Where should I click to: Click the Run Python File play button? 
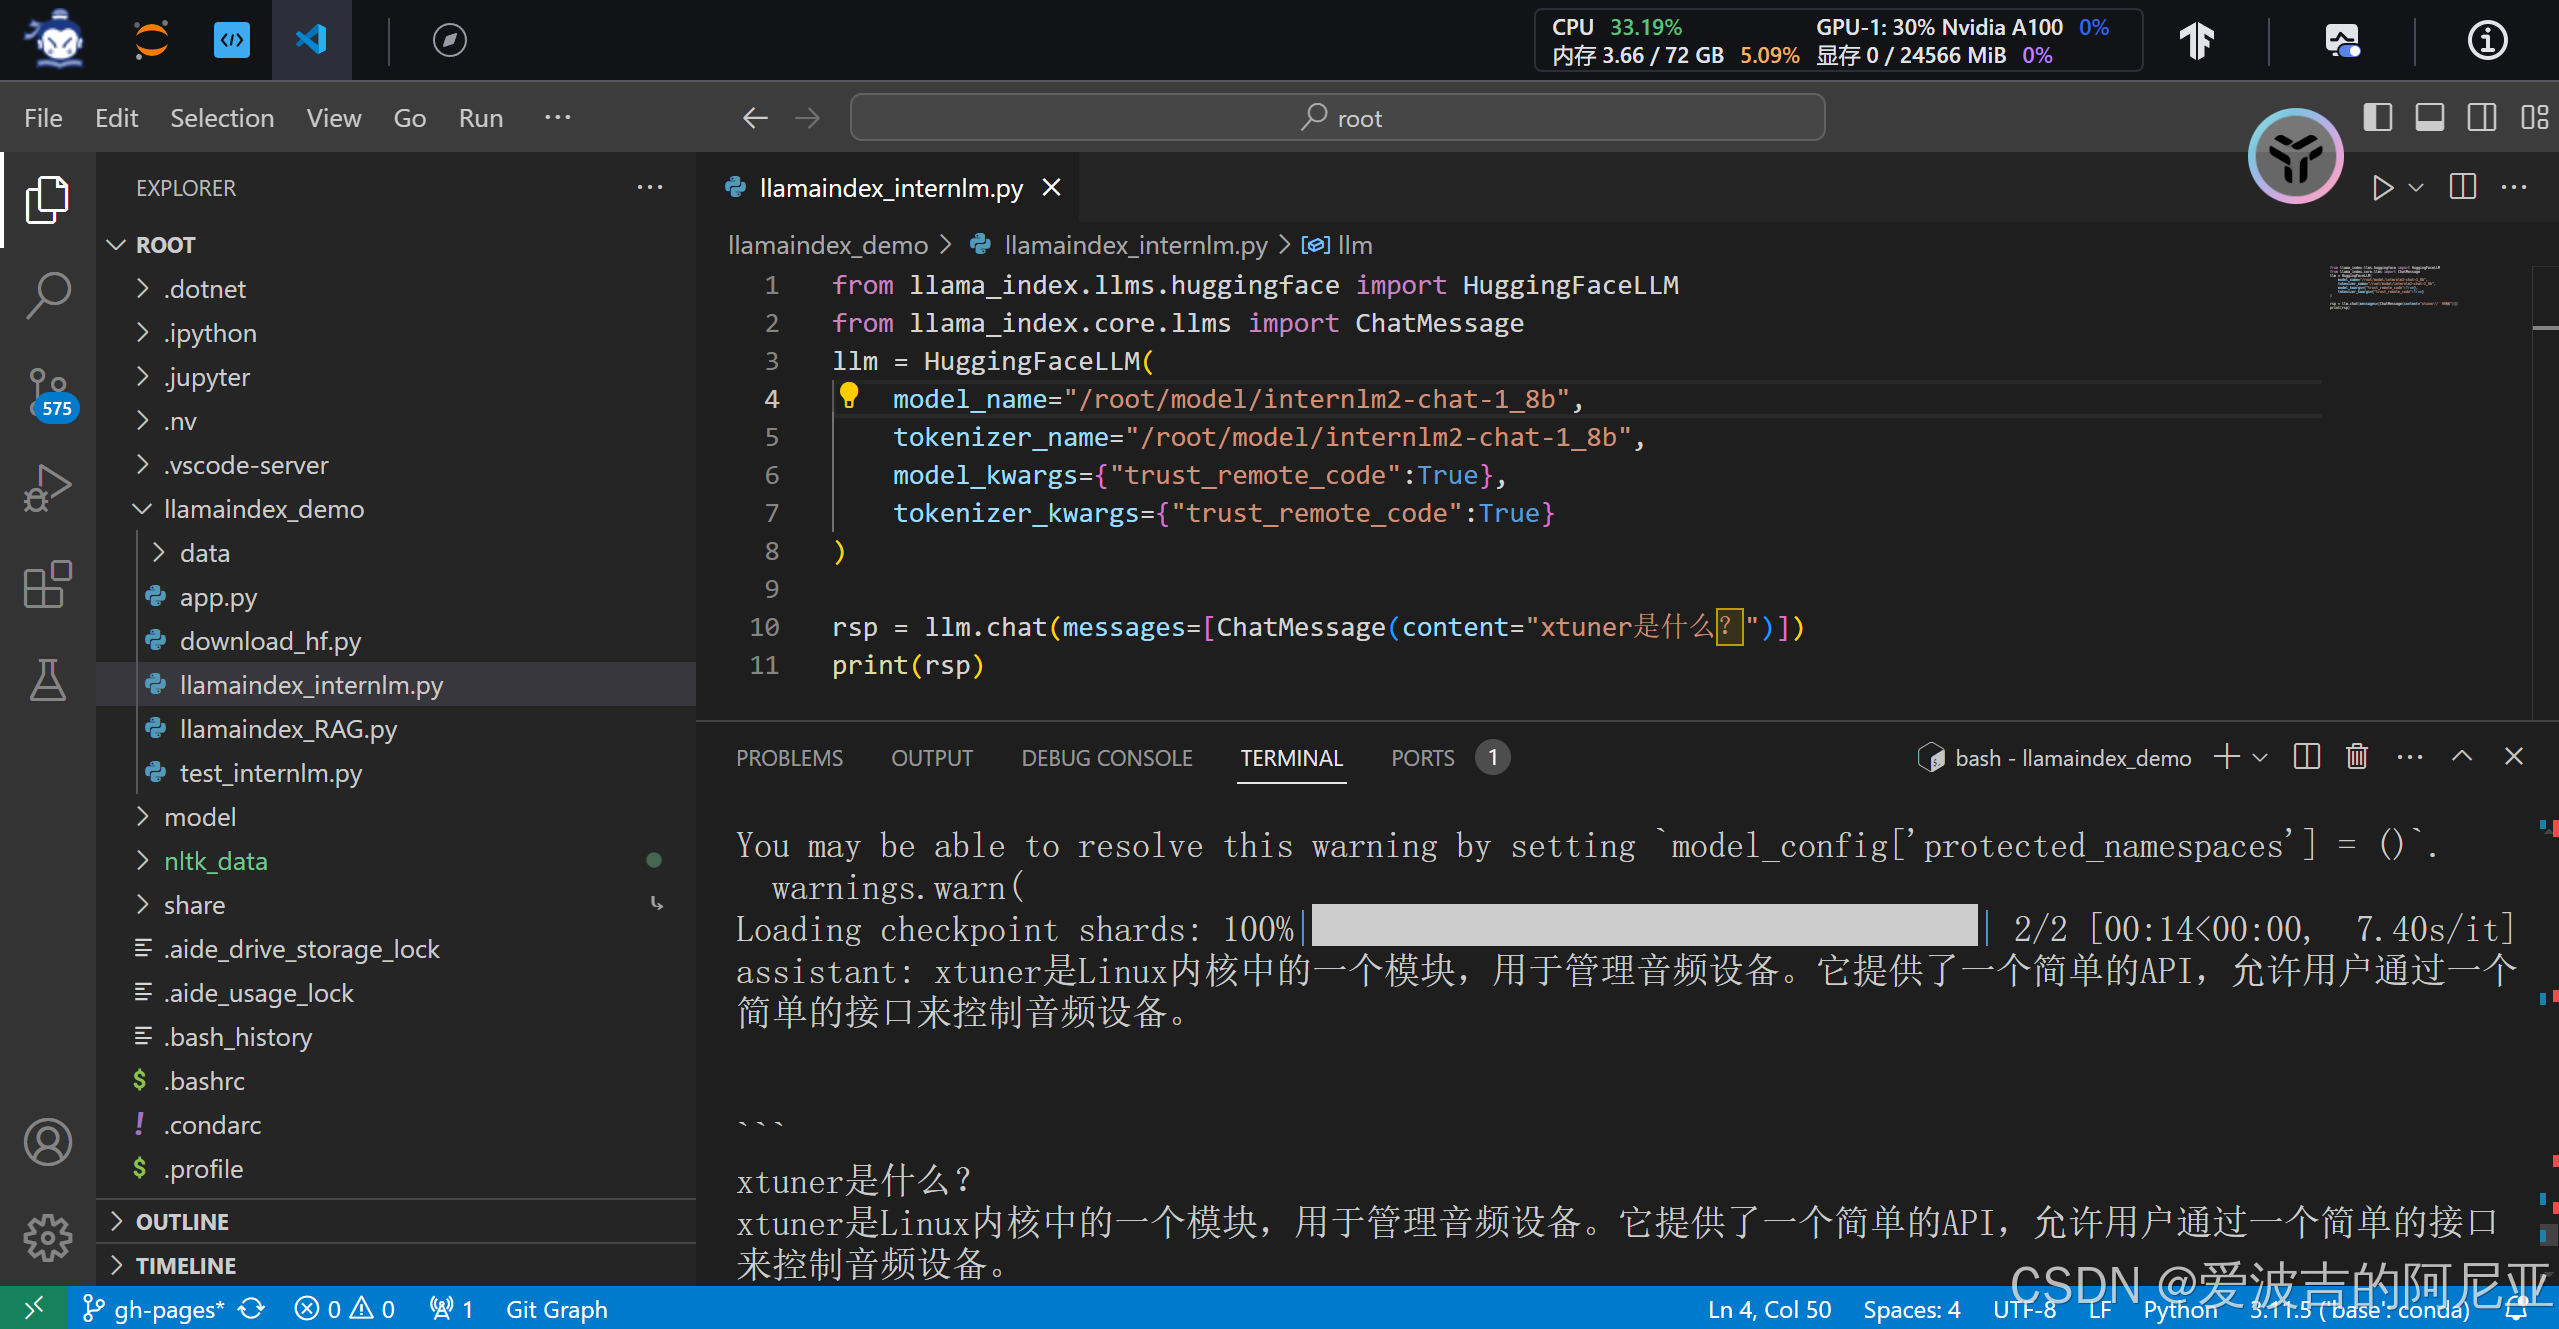tap(2382, 188)
